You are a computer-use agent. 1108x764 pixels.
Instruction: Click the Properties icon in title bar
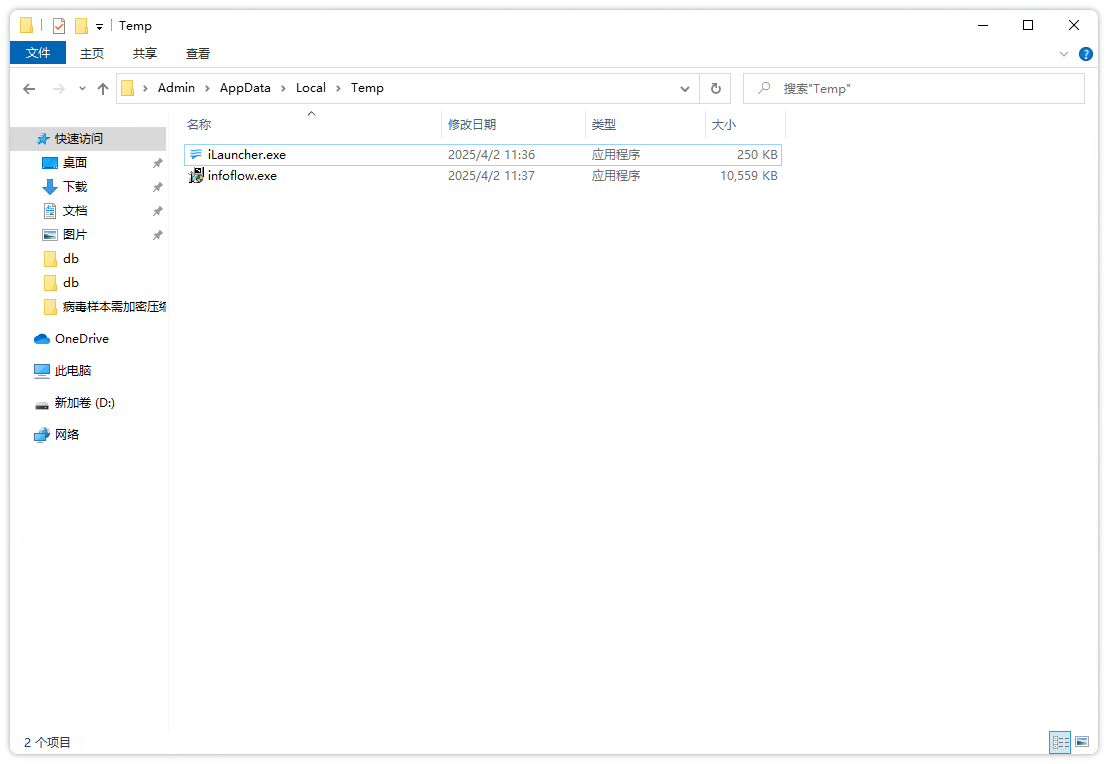[59, 26]
